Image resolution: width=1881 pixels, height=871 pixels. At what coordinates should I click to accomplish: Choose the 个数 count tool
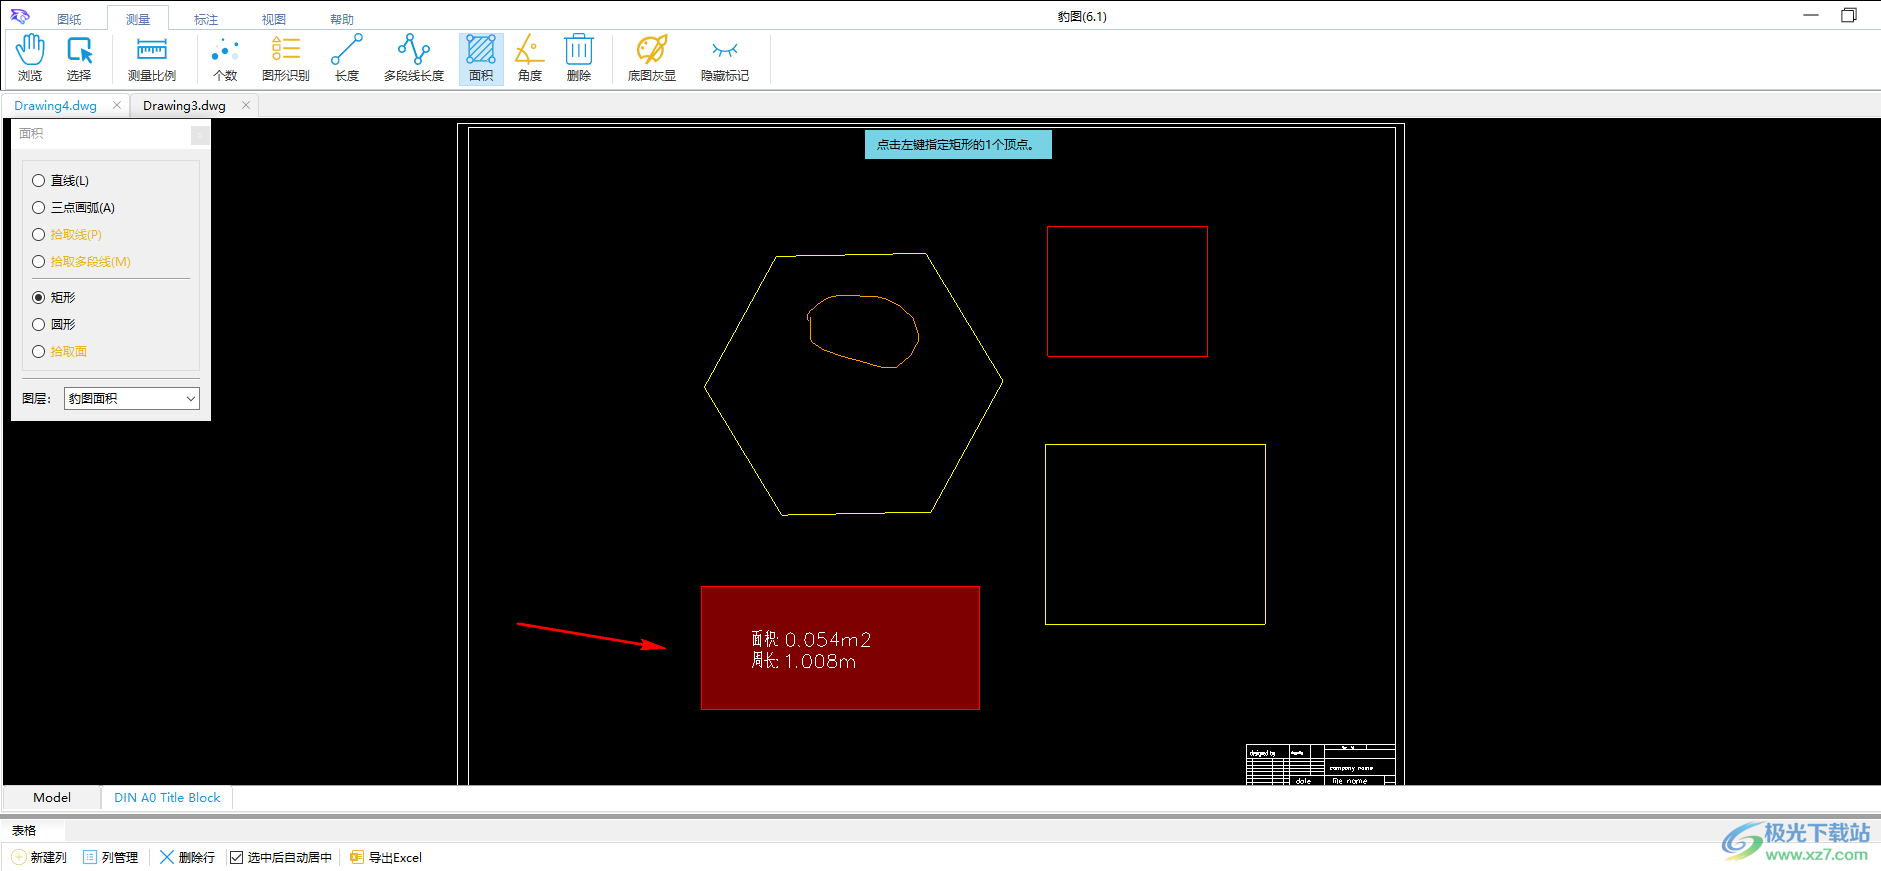pos(225,58)
